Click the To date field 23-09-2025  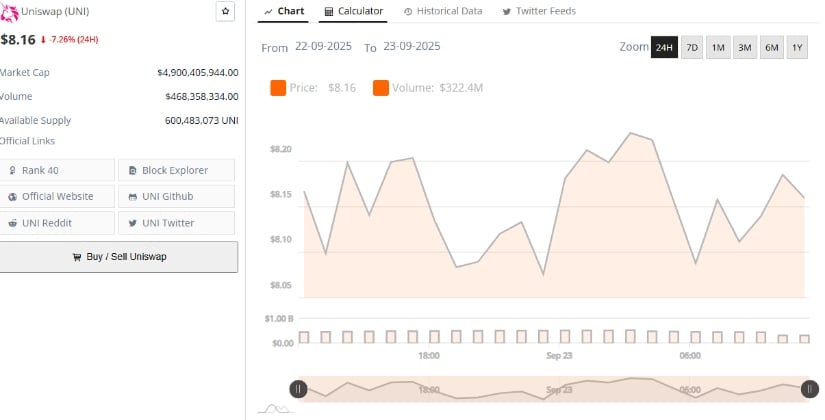[x=411, y=46]
